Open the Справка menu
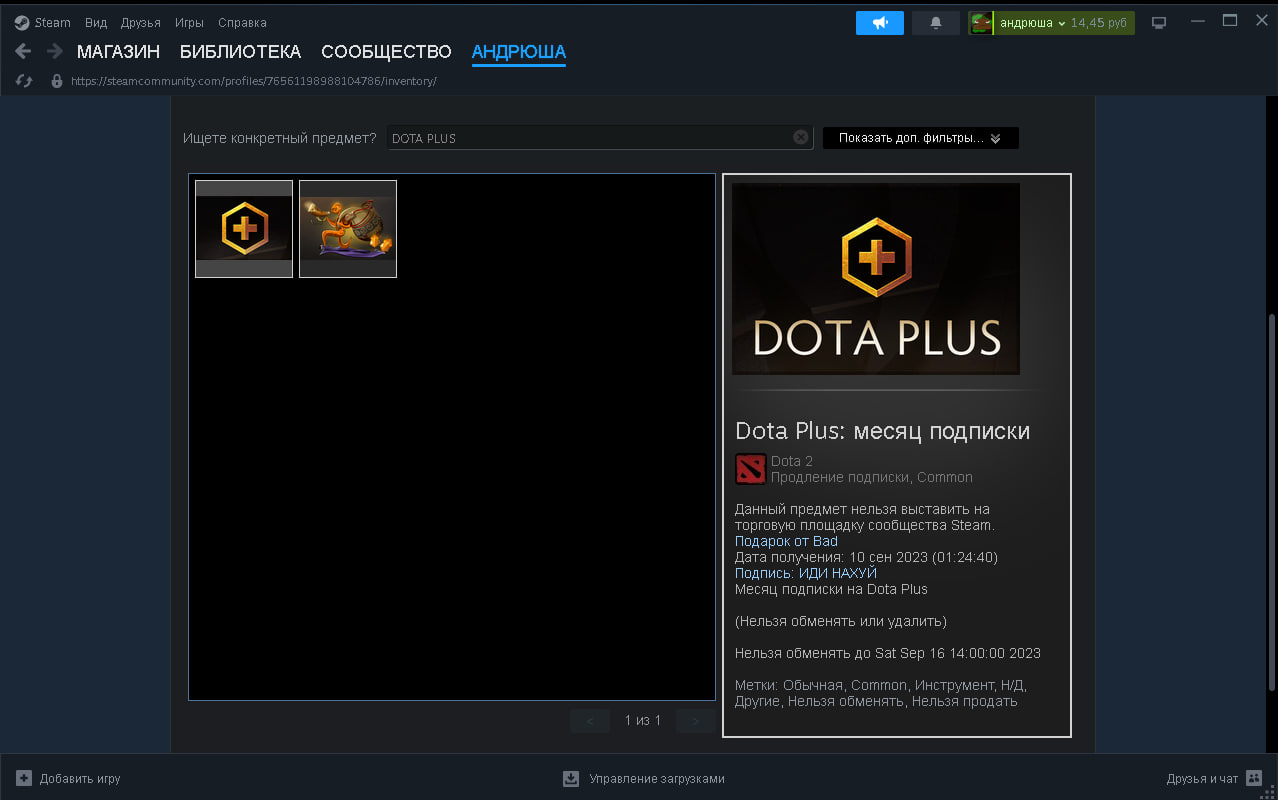The height and width of the screenshot is (800, 1278). (241, 22)
